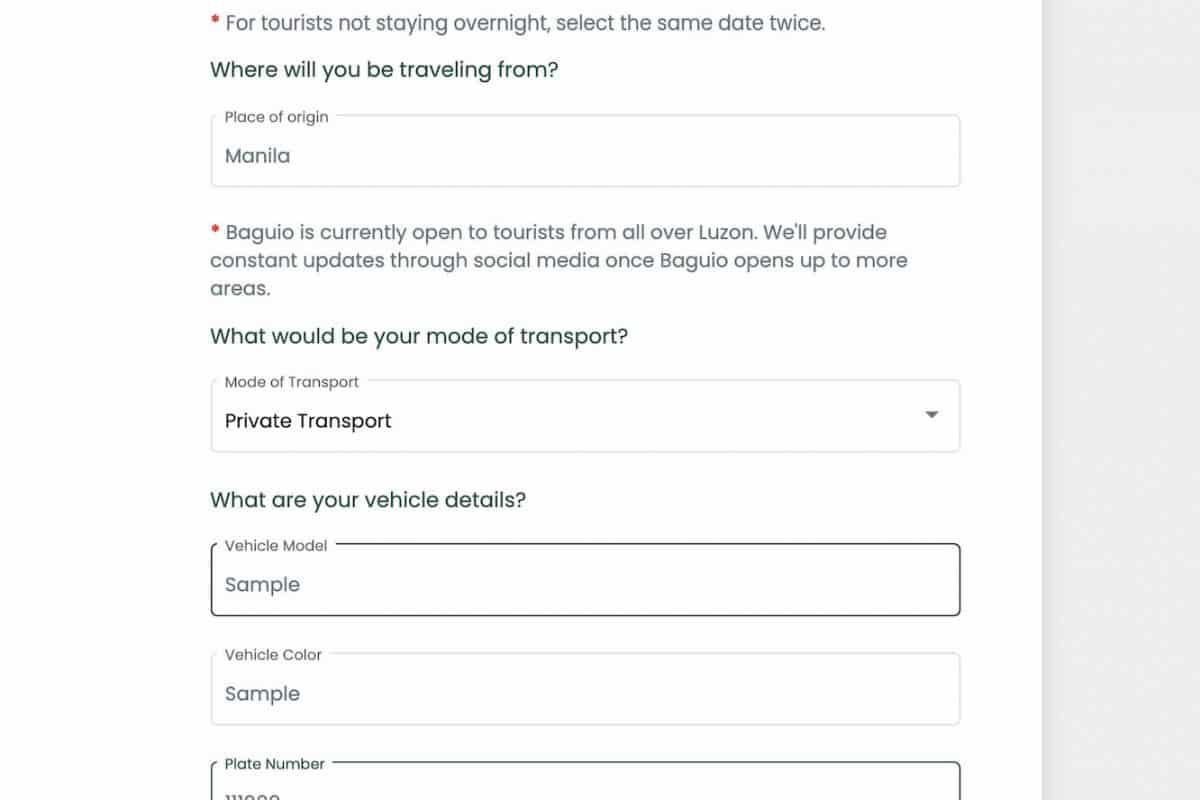Open the Mode of Transport dropdown
The height and width of the screenshot is (800, 1200).
point(585,421)
